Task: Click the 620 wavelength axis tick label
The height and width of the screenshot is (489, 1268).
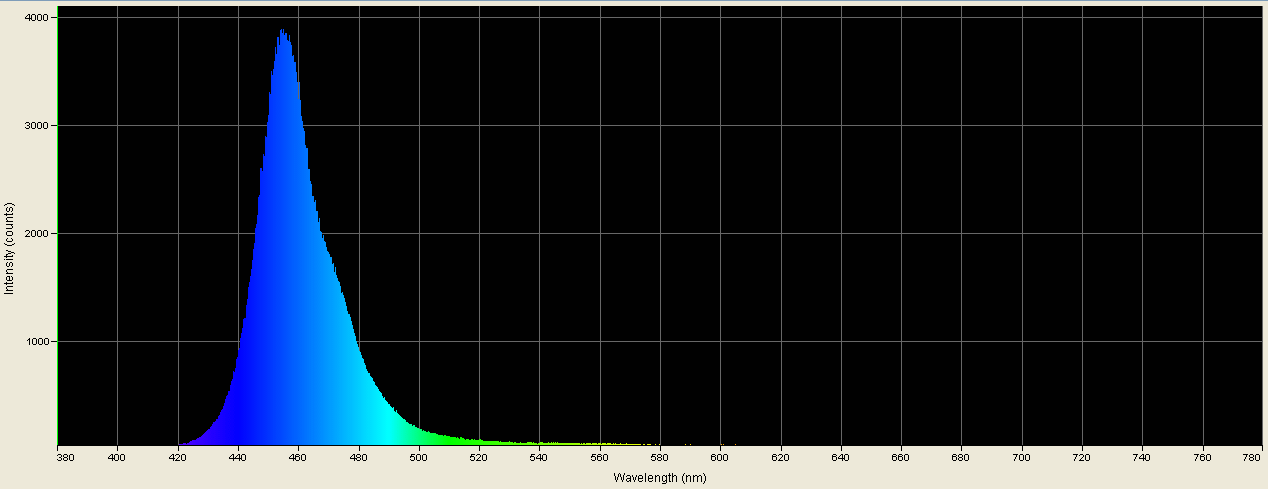Action: point(781,458)
